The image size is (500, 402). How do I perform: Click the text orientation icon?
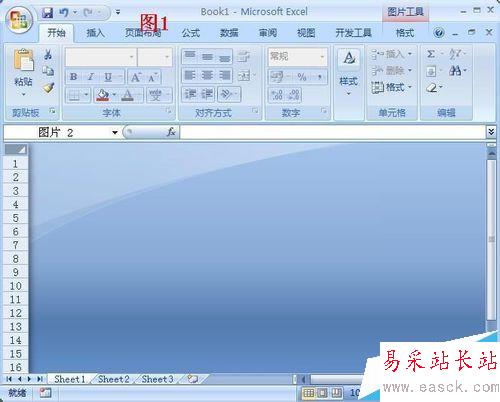(x=226, y=95)
